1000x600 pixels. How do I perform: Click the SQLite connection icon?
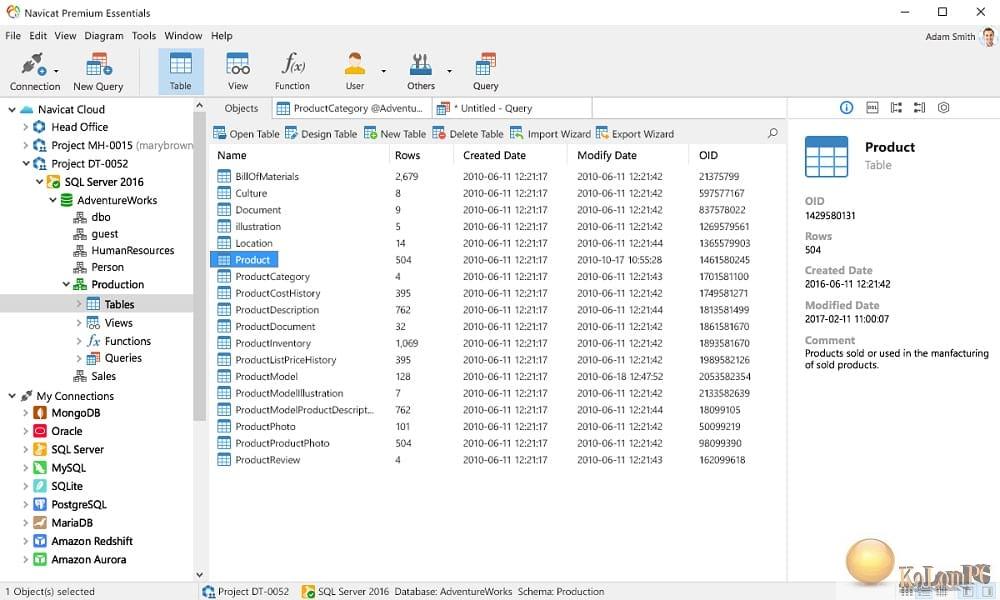pyautogui.click(x=40, y=486)
